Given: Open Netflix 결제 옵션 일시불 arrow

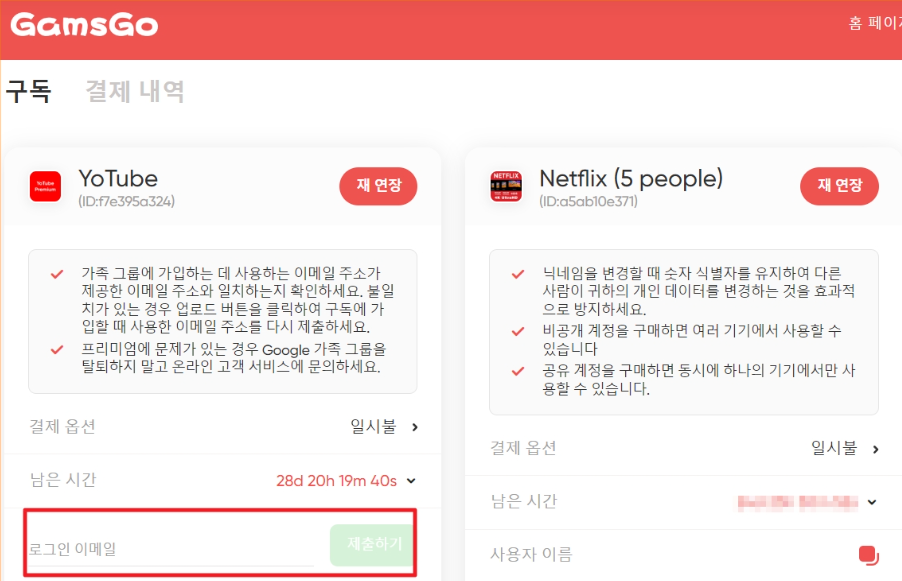Looking at the screenshot, I should tap(876, 449).
